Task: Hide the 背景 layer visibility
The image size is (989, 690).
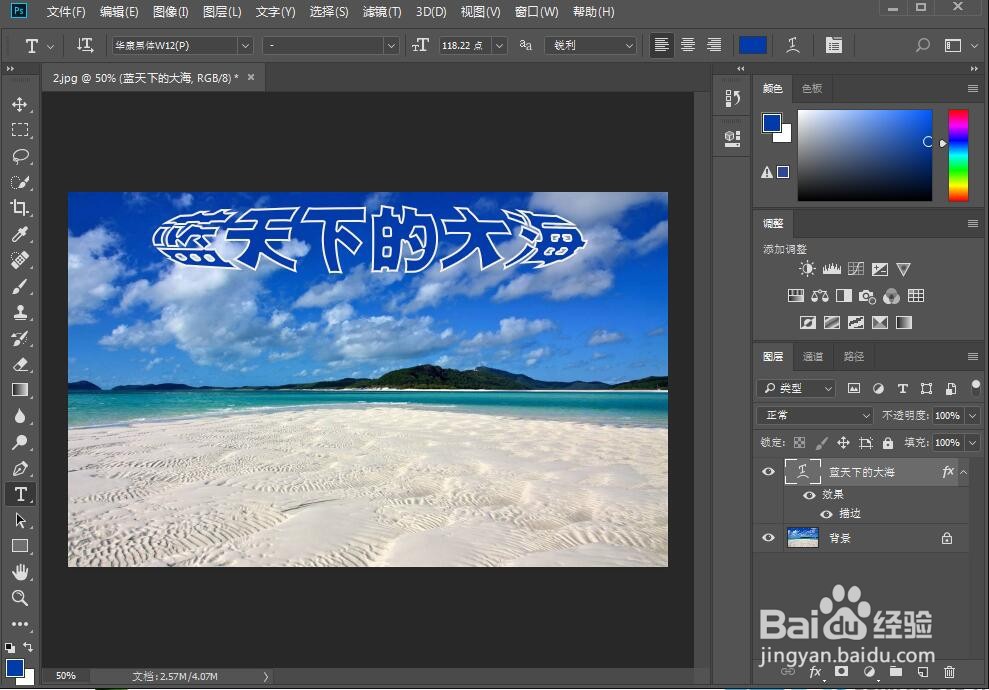Action: [x=768, y=538]
